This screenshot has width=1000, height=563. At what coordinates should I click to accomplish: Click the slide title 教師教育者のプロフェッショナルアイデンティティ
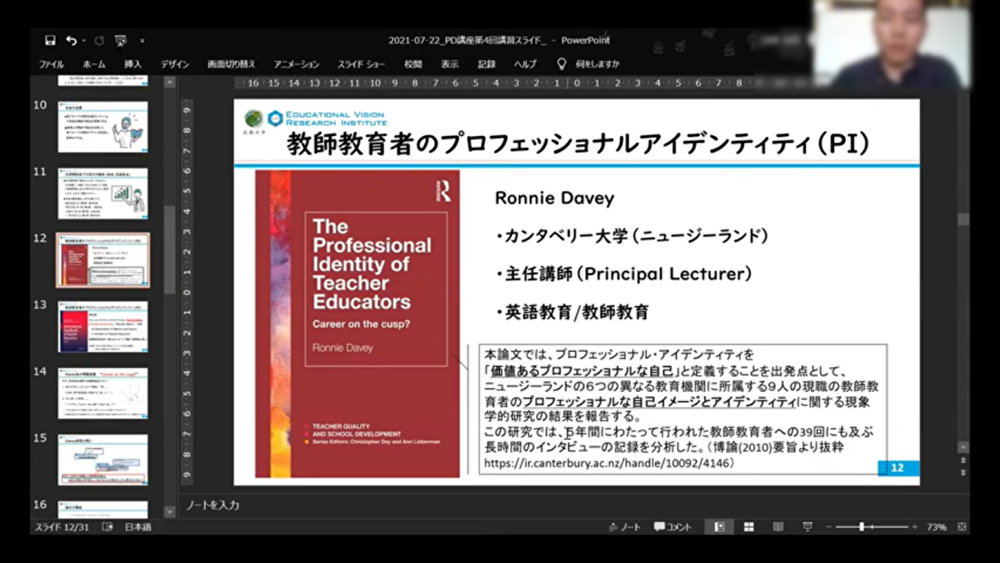tap(578, 144)
